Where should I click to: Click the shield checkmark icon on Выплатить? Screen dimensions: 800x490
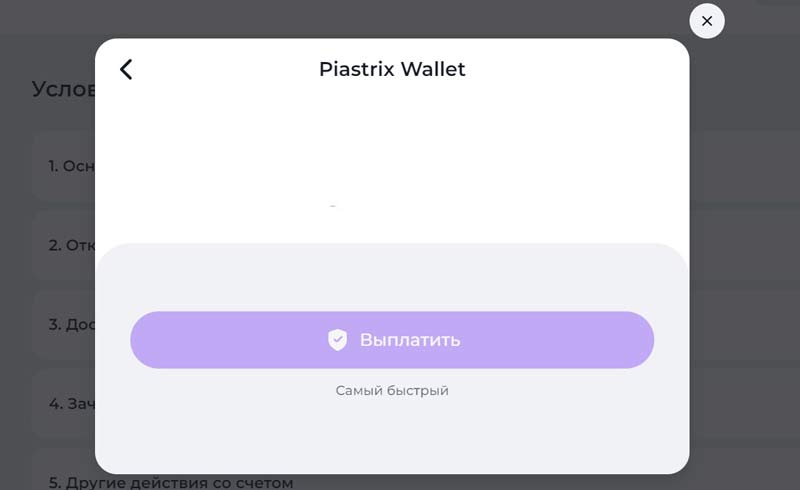[337, 340]
